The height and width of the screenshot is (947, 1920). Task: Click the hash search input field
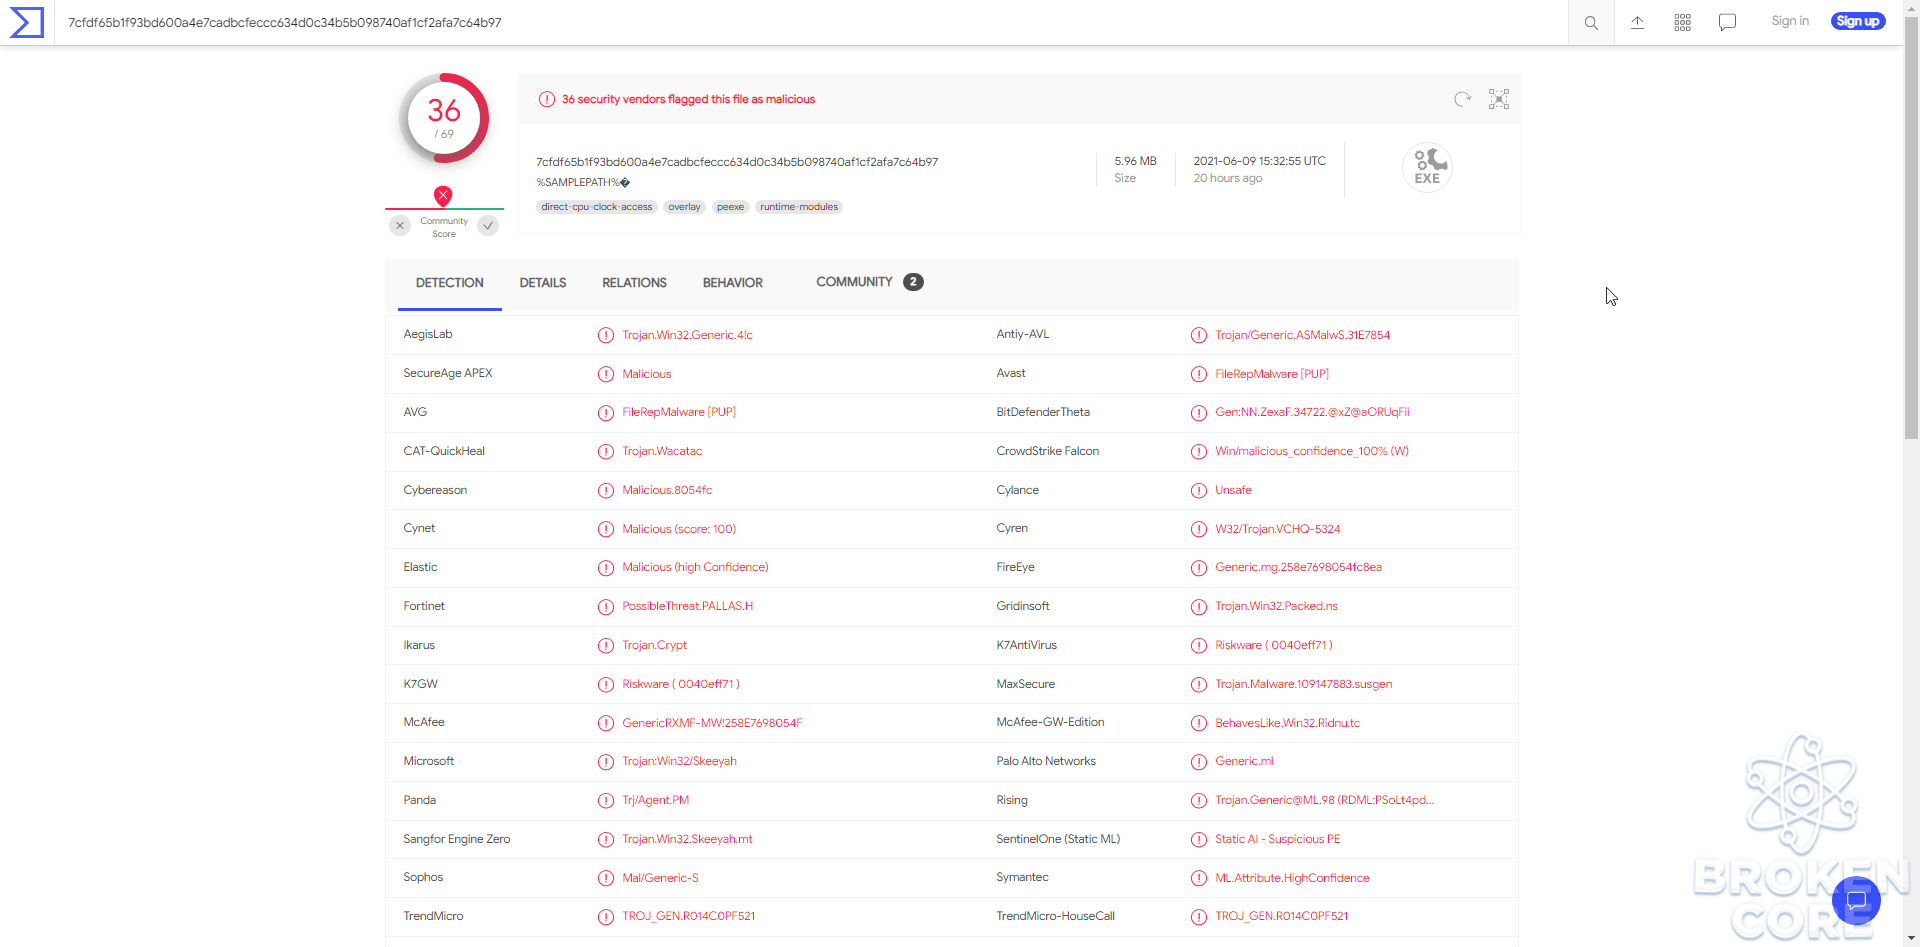pos(810,22)
